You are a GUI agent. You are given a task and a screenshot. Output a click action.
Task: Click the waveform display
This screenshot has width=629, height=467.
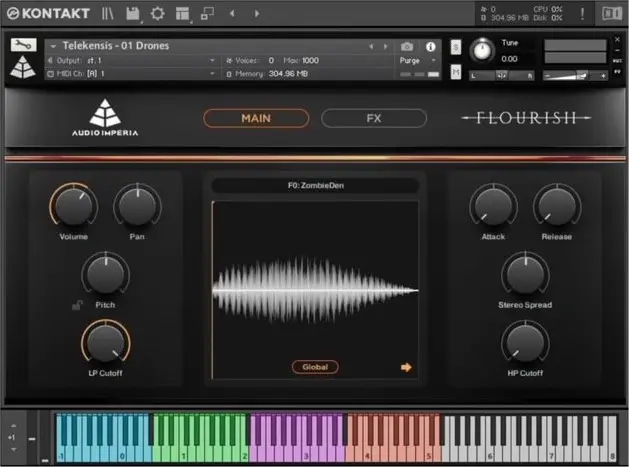[315, 290]
